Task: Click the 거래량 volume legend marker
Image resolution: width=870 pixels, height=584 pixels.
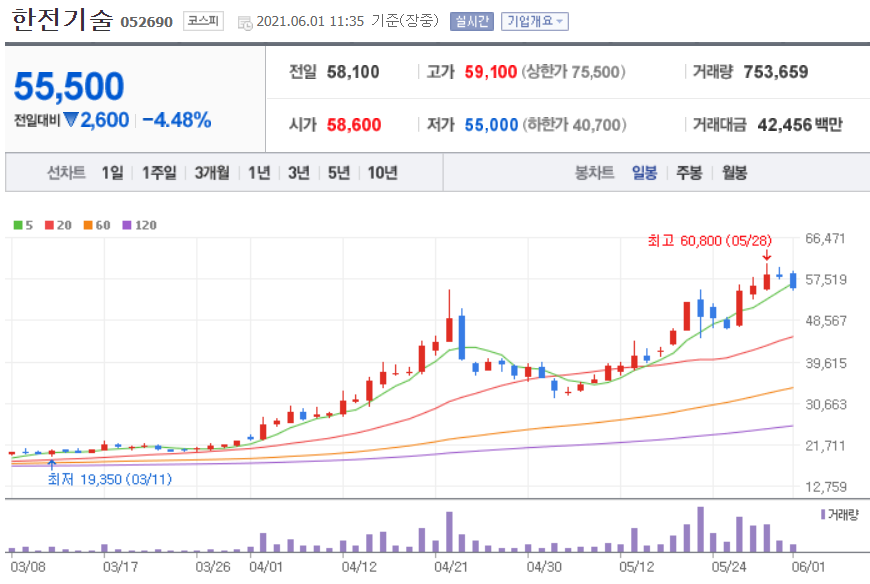Action: tap(823, 515)
